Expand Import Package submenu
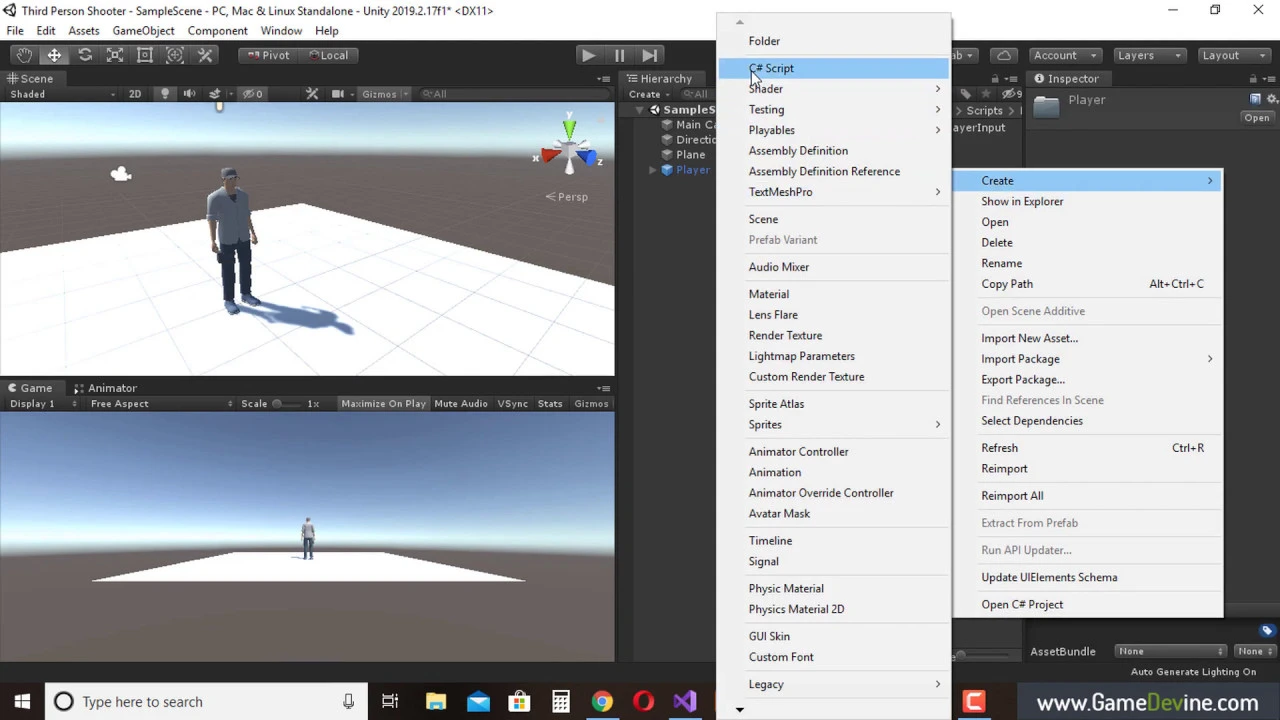This screenshot has height=720, width=1280. pos(1087,359)
